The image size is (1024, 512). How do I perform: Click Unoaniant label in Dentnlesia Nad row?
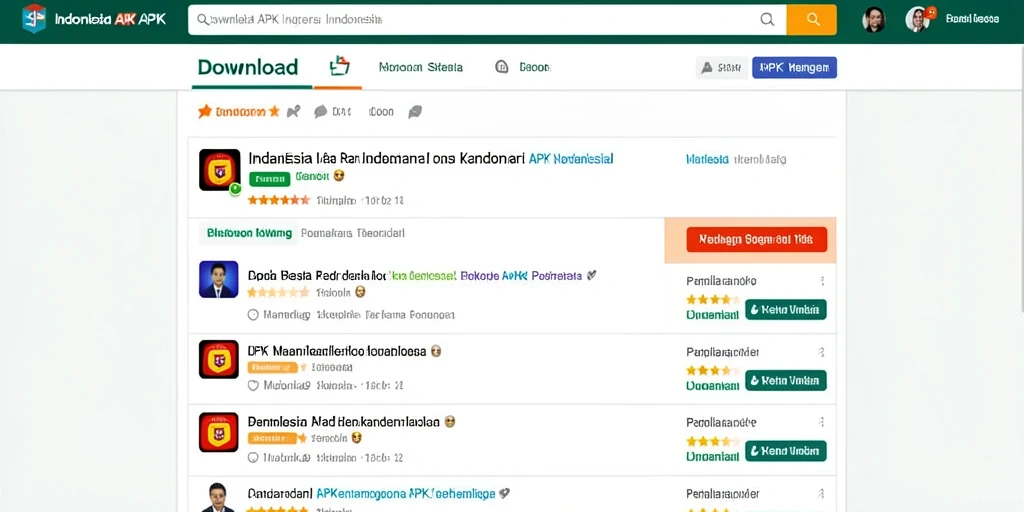pos(712,456)
